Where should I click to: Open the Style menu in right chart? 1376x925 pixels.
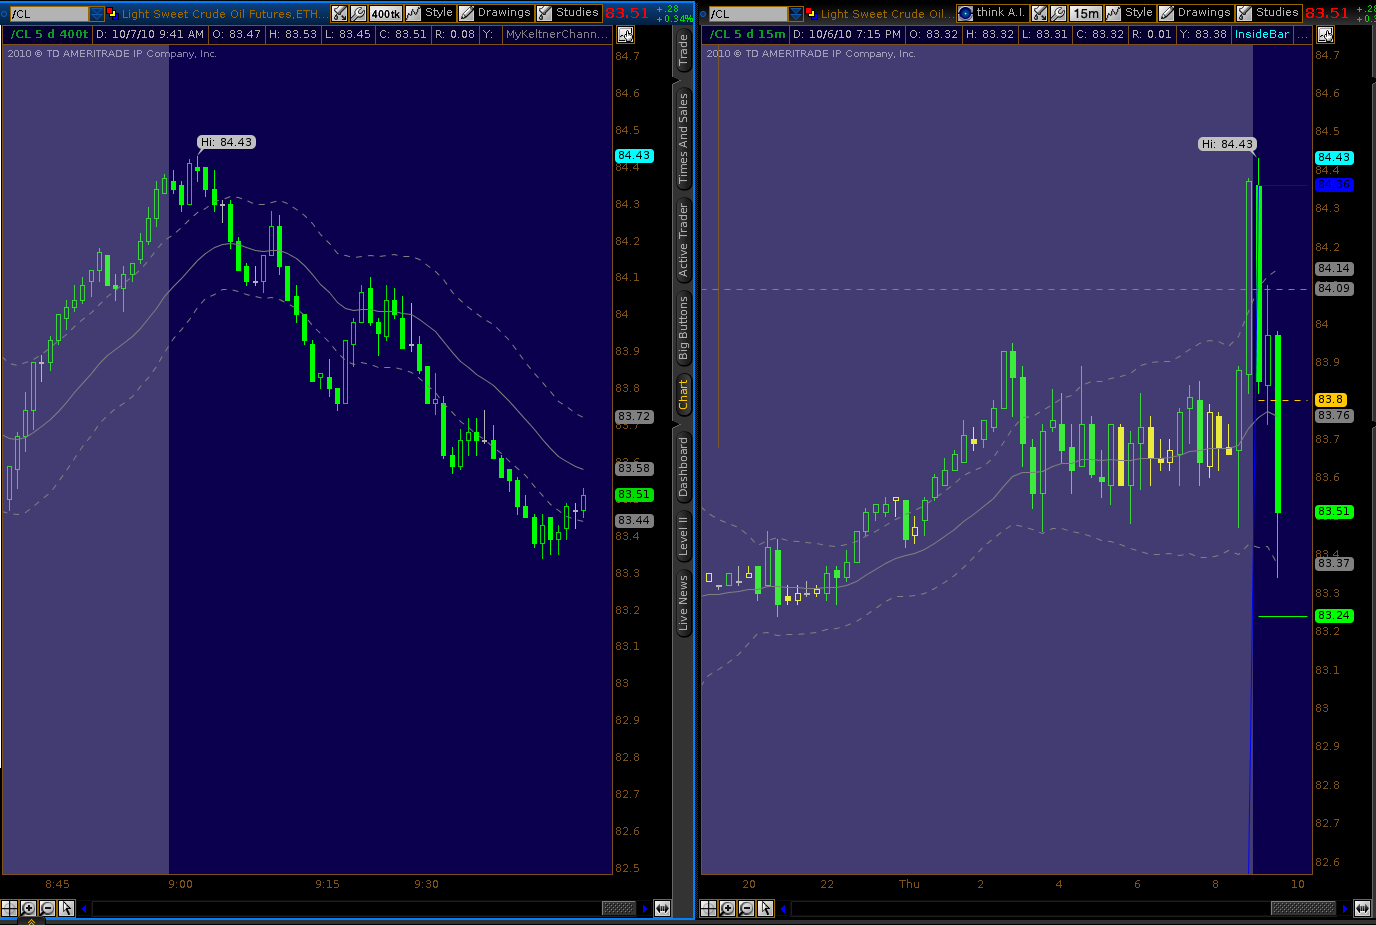[x=1131, y=13]
